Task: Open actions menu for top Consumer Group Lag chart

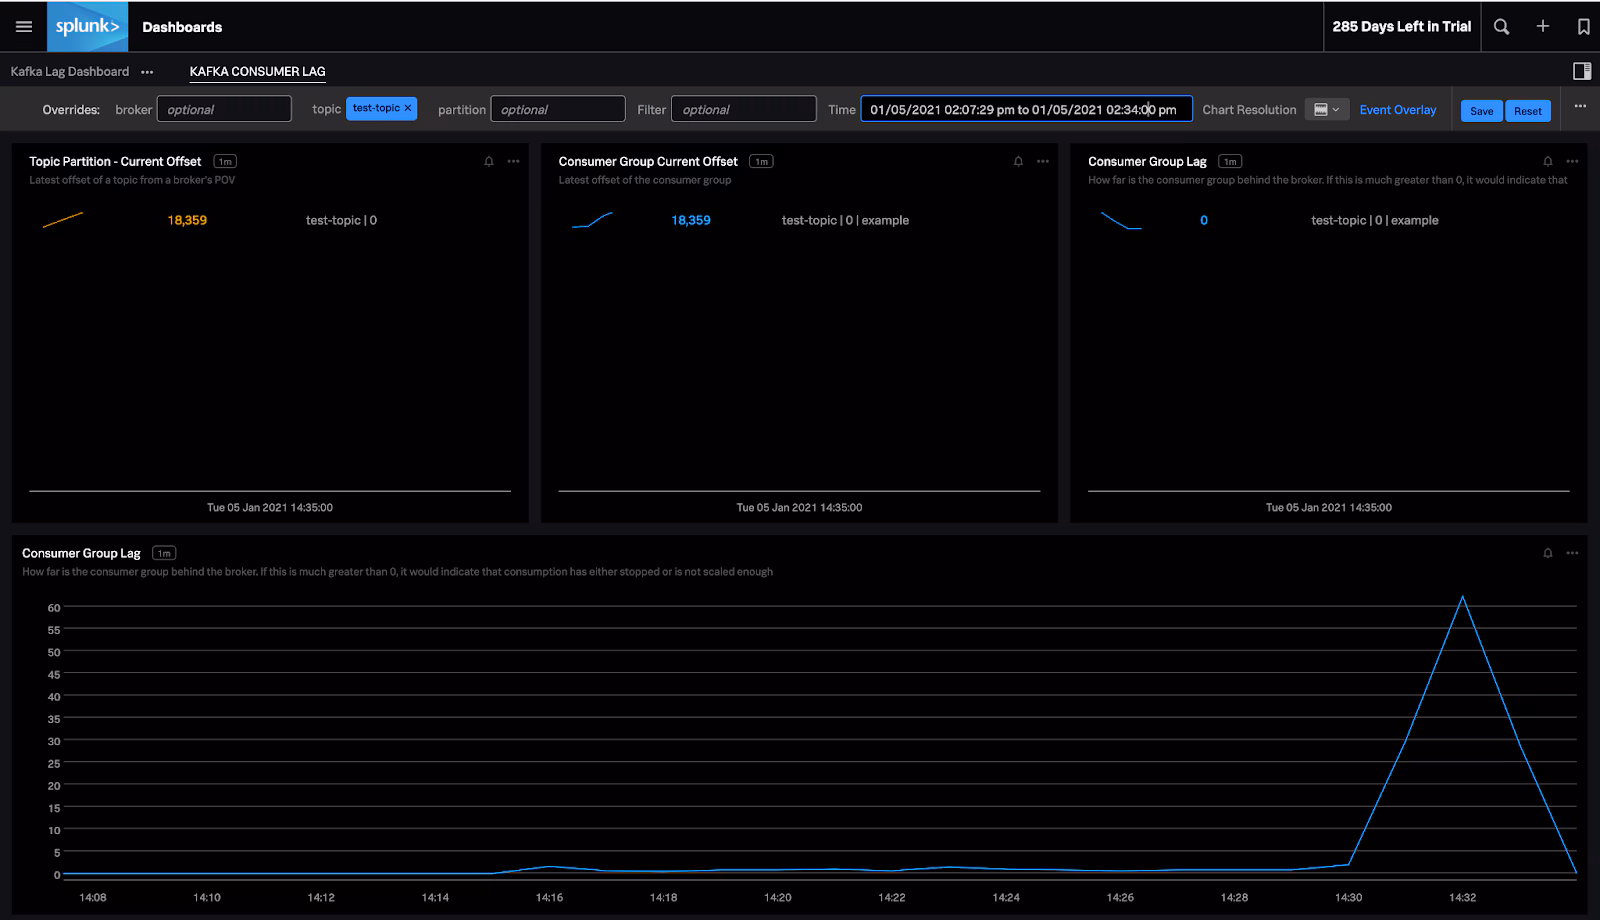Action: [x=1572, y=161]
